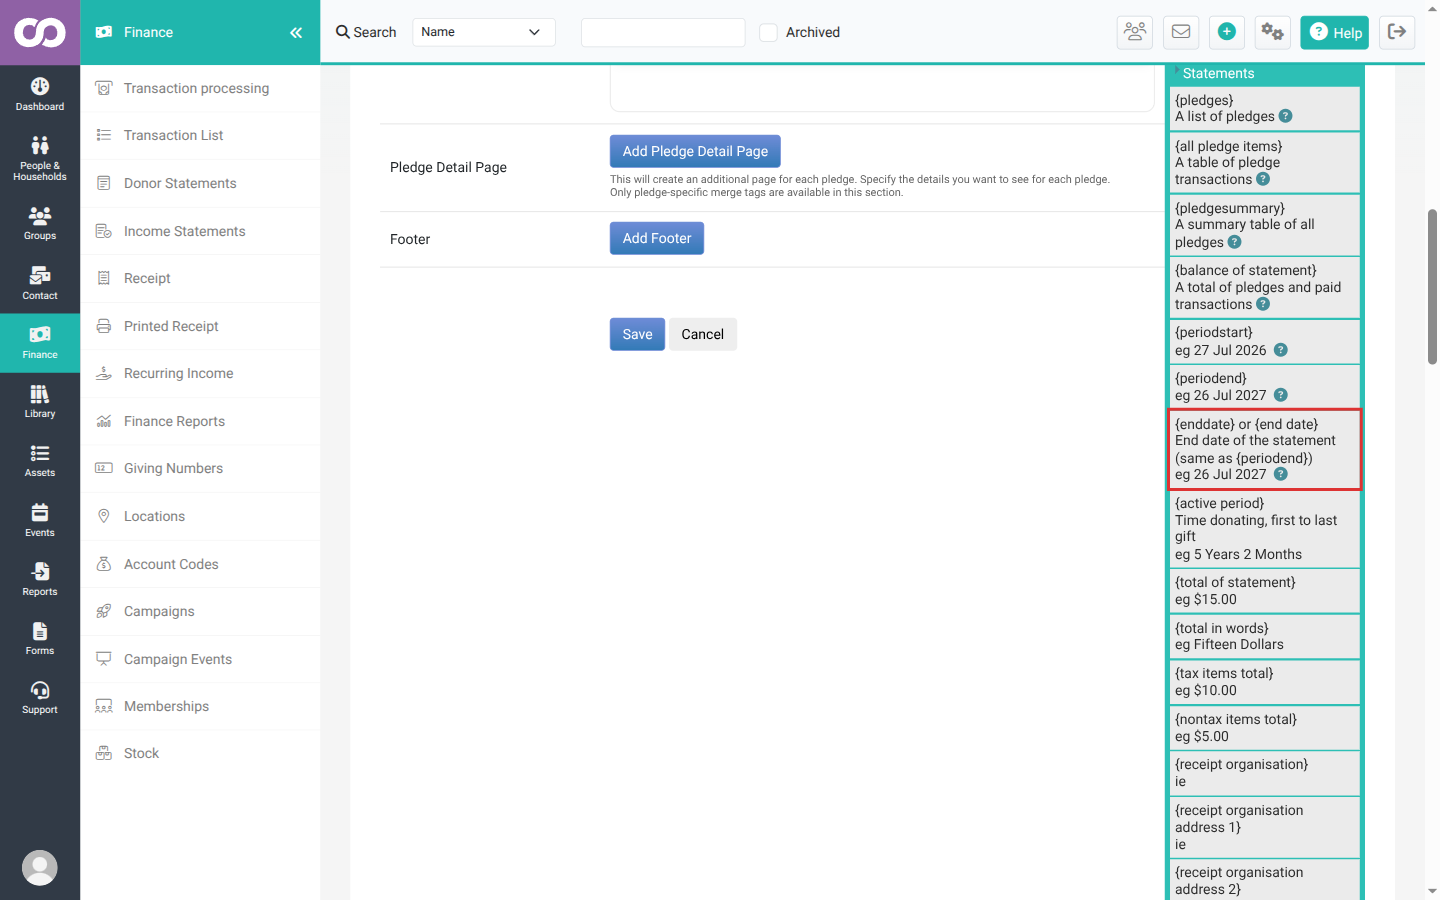Toggle the Archived checkbox
Screen dimensions: 1440x900
[x=768, y=32]
